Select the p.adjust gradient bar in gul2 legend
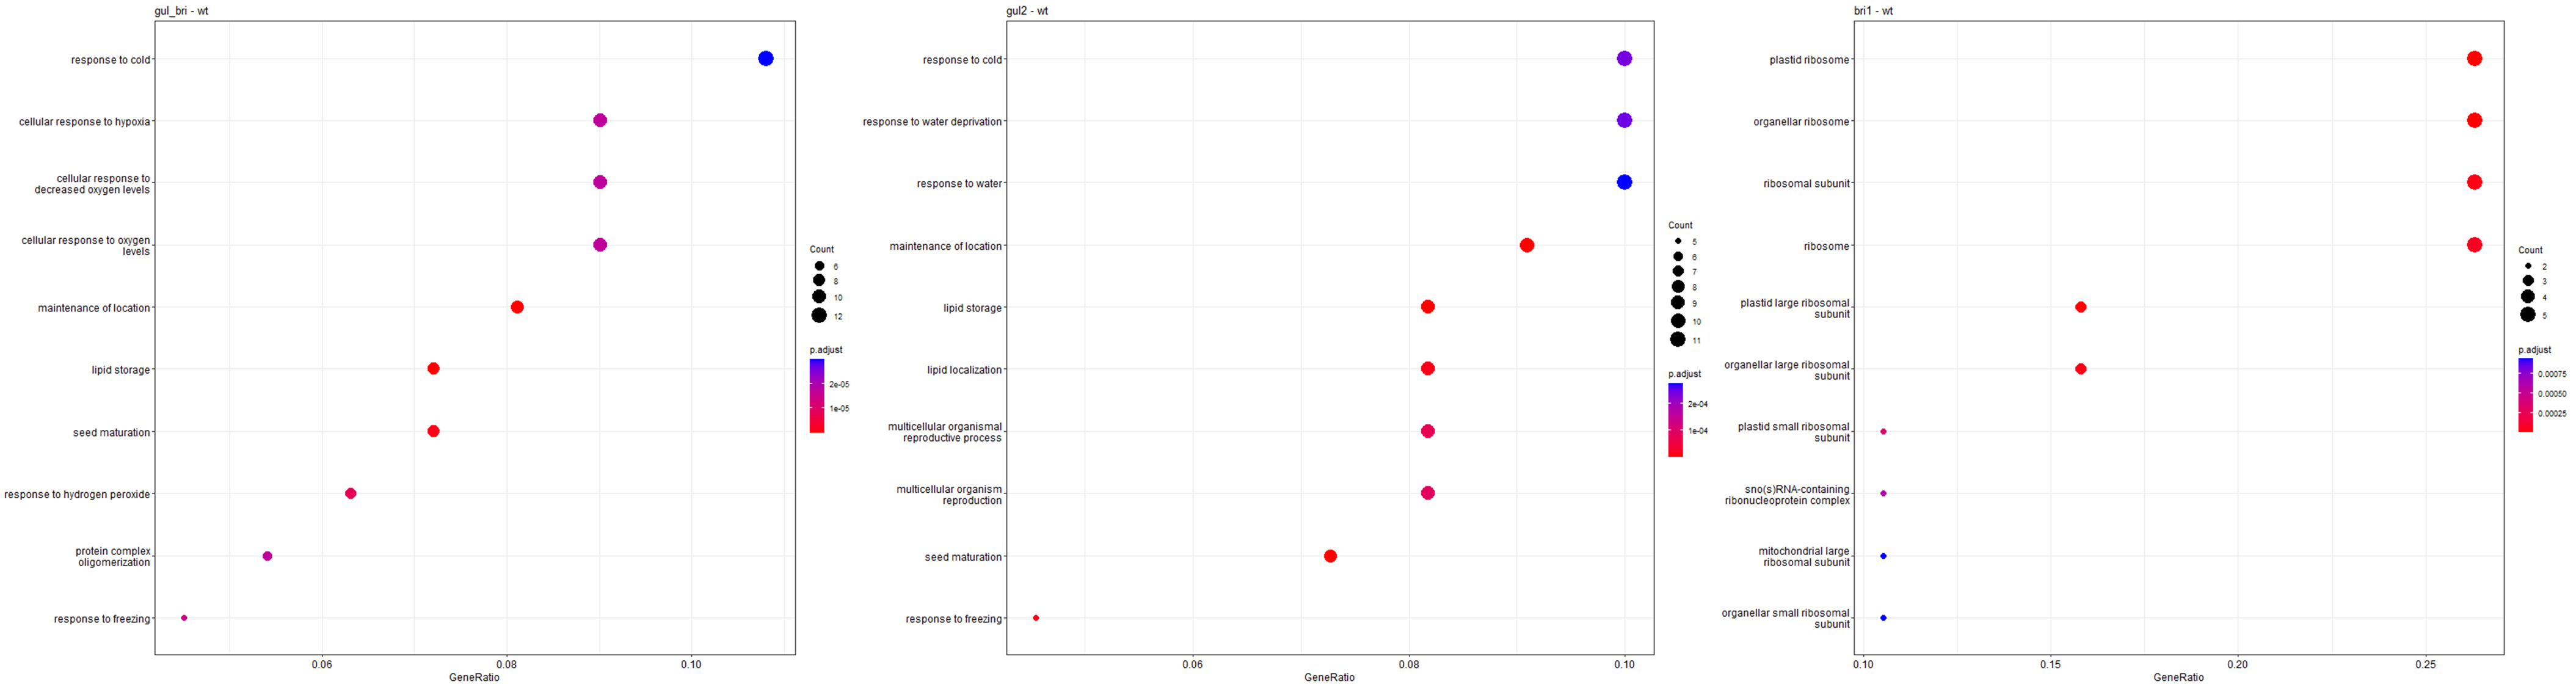This screenshot has height=687, width=2576. click(x=1675, y=419)
